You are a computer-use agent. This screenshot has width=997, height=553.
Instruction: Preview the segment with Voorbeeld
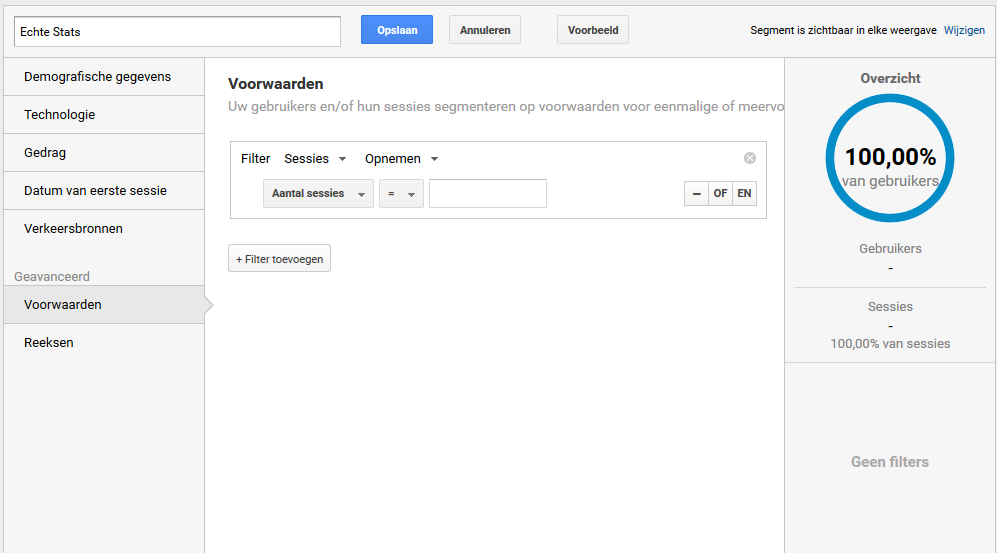(x=593, y=30)
